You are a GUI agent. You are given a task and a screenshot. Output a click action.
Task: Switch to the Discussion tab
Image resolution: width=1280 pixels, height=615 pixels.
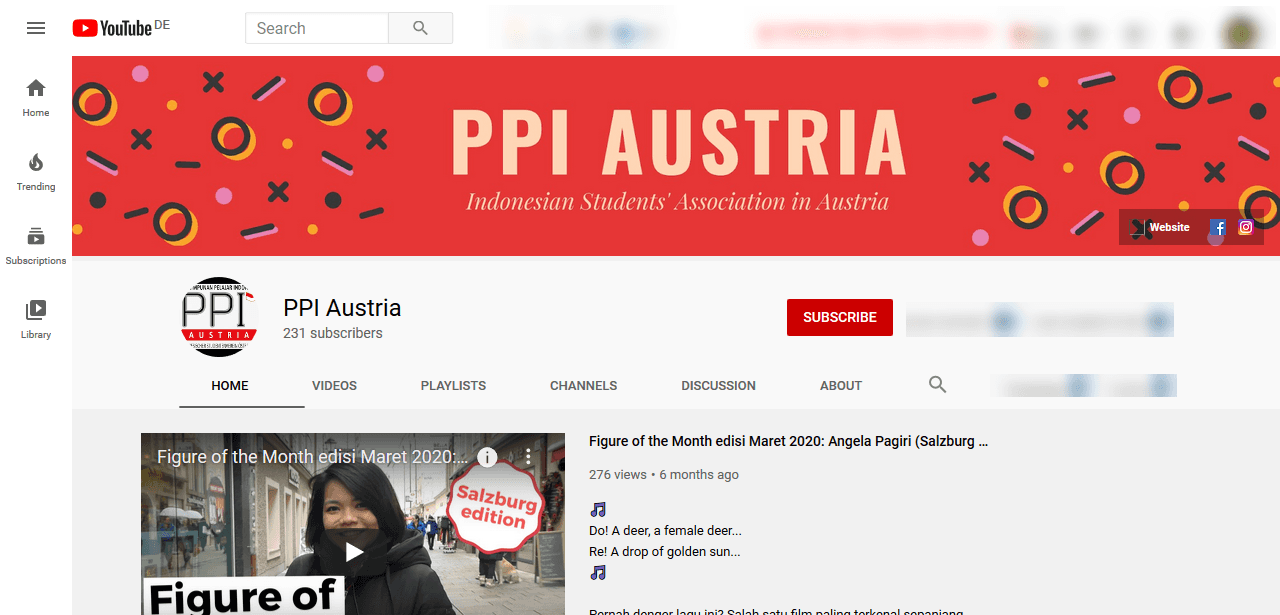click(x=718, y=386)
